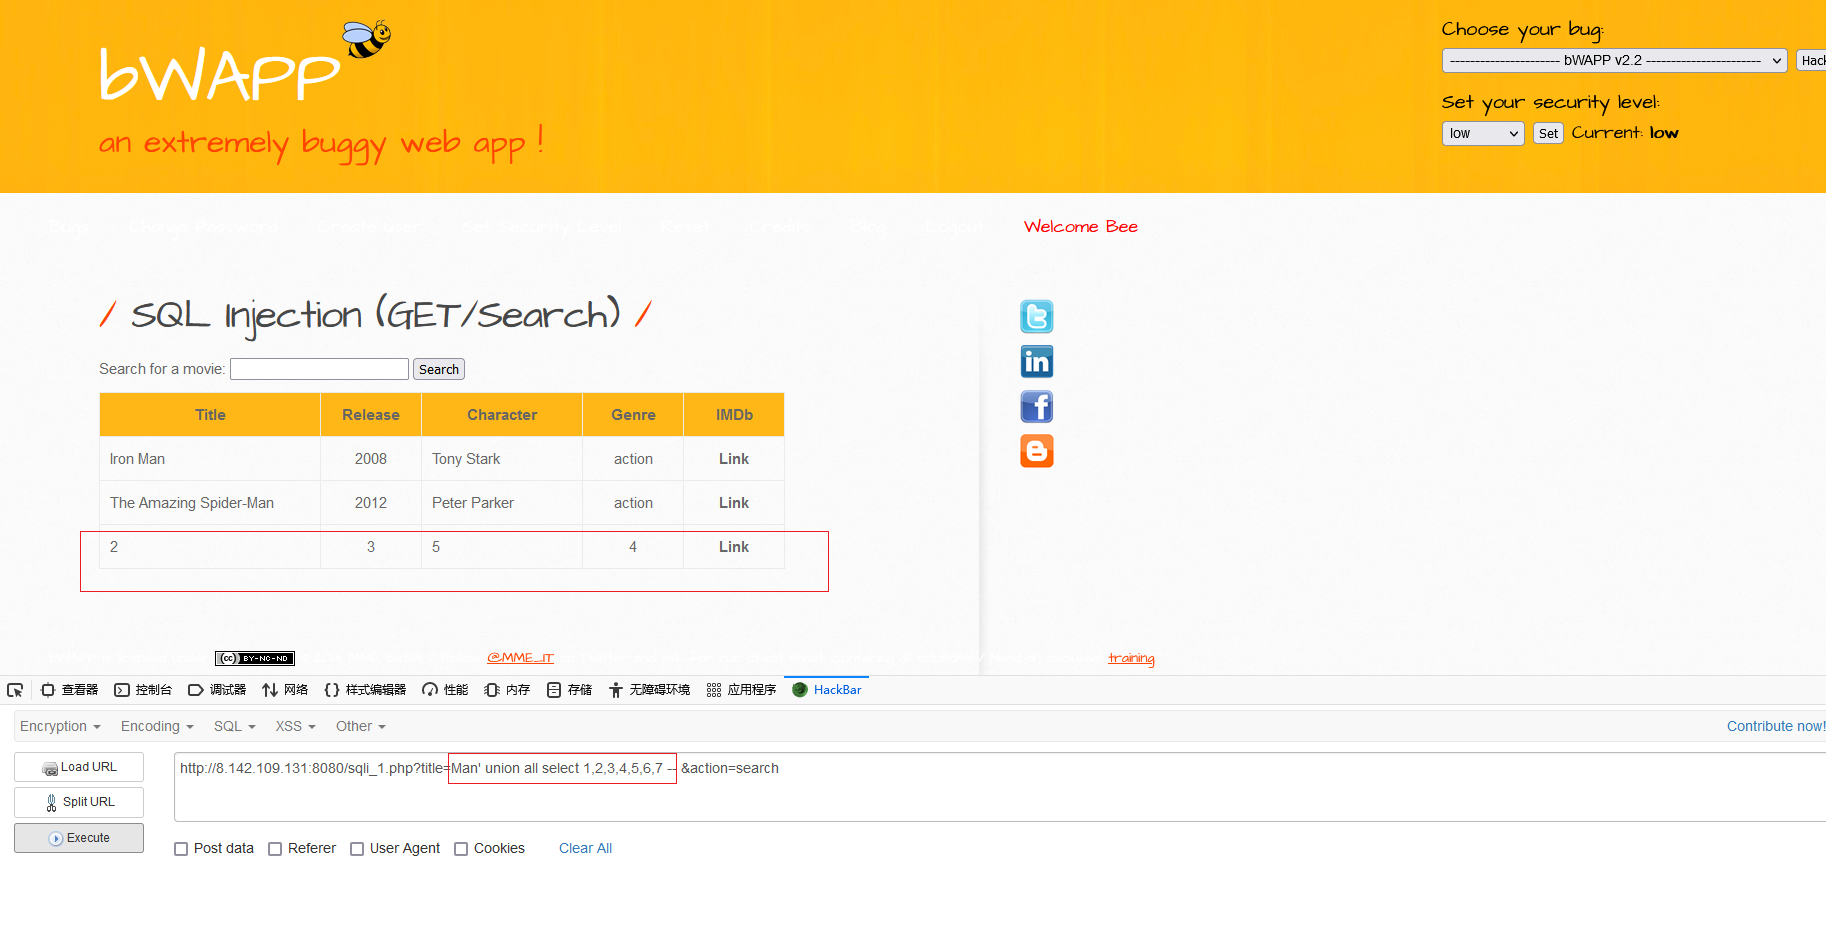Open the Memory (内存) panel
1826x926 pixels.
[507, 690]
